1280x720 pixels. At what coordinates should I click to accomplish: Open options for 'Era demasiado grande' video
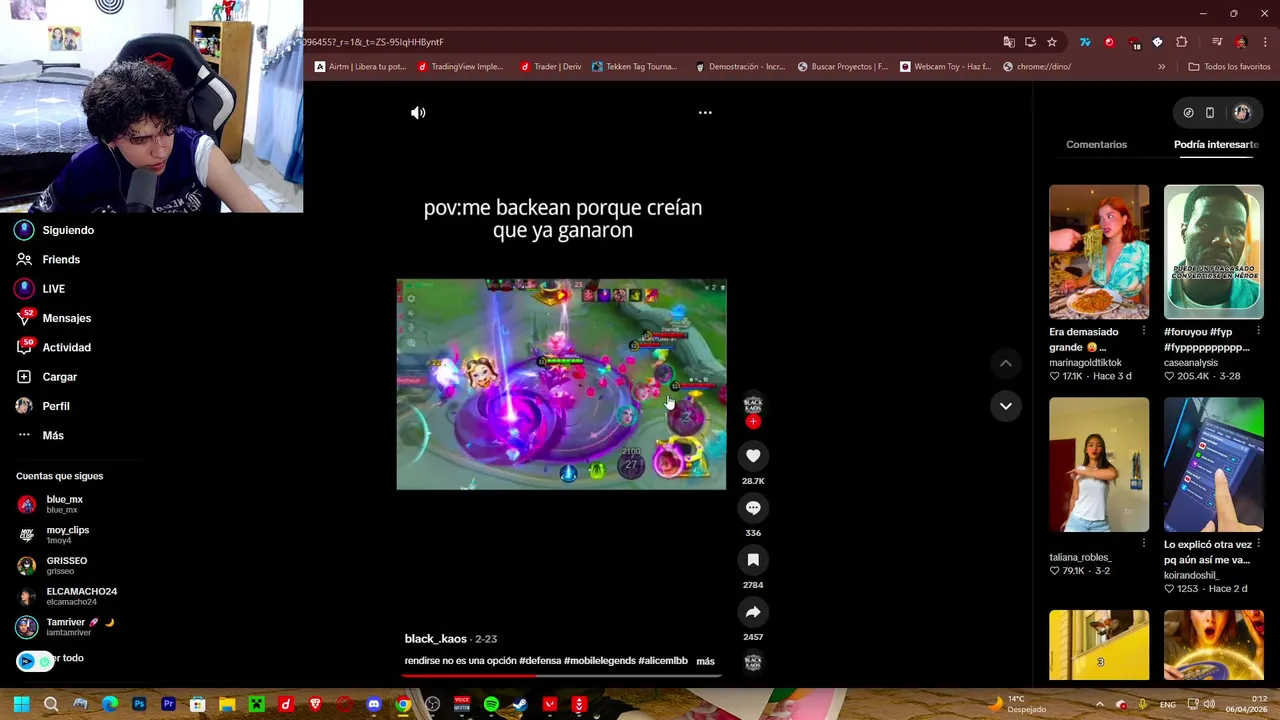click(x=1144, y=331)
